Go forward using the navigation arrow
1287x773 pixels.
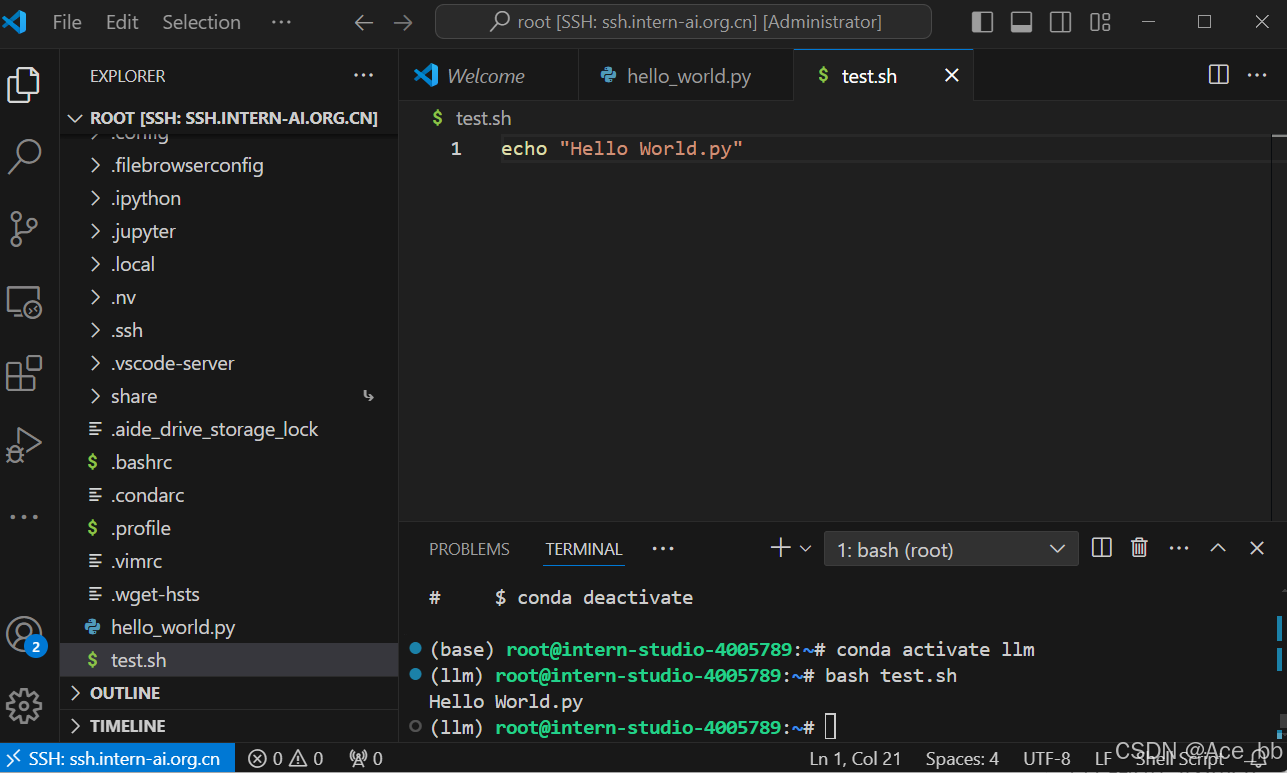pos(403,22)
